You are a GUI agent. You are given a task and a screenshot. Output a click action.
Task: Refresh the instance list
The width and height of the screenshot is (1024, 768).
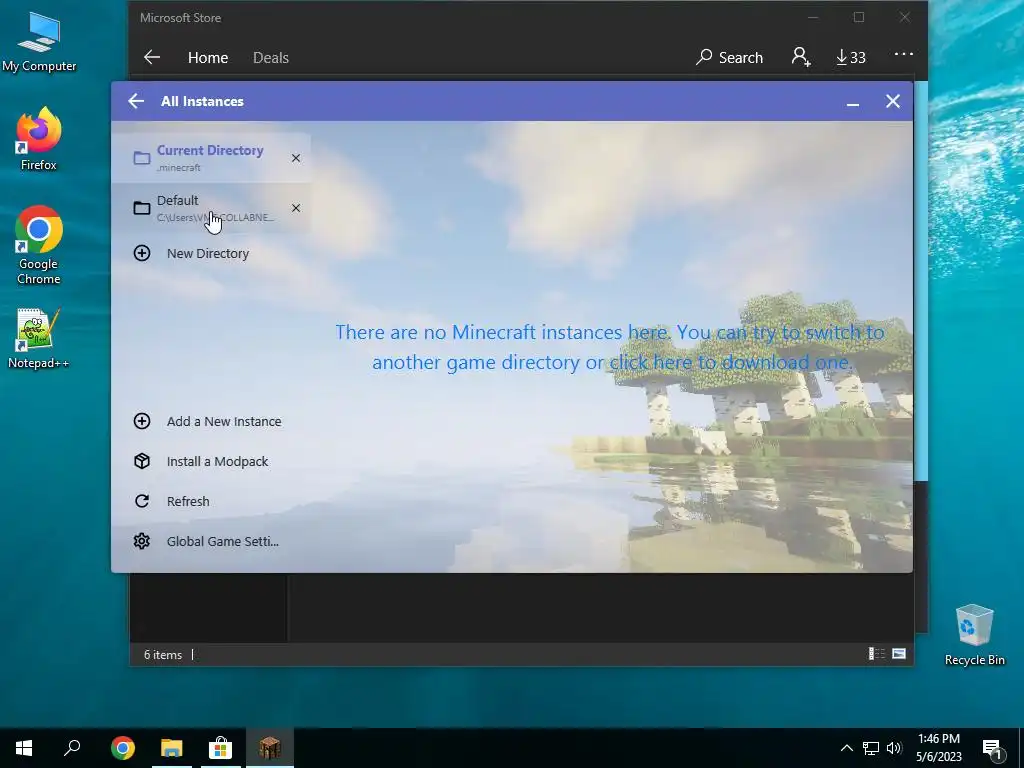click(211, 501)
